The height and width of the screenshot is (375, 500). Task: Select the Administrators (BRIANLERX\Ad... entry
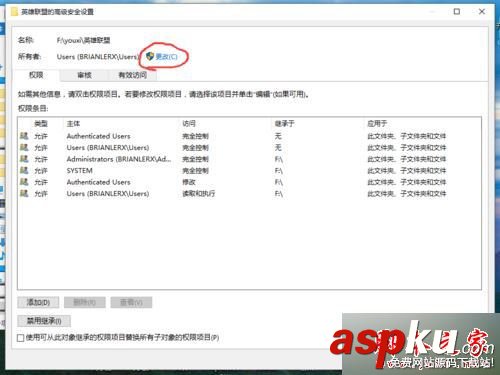pos(119,159)
